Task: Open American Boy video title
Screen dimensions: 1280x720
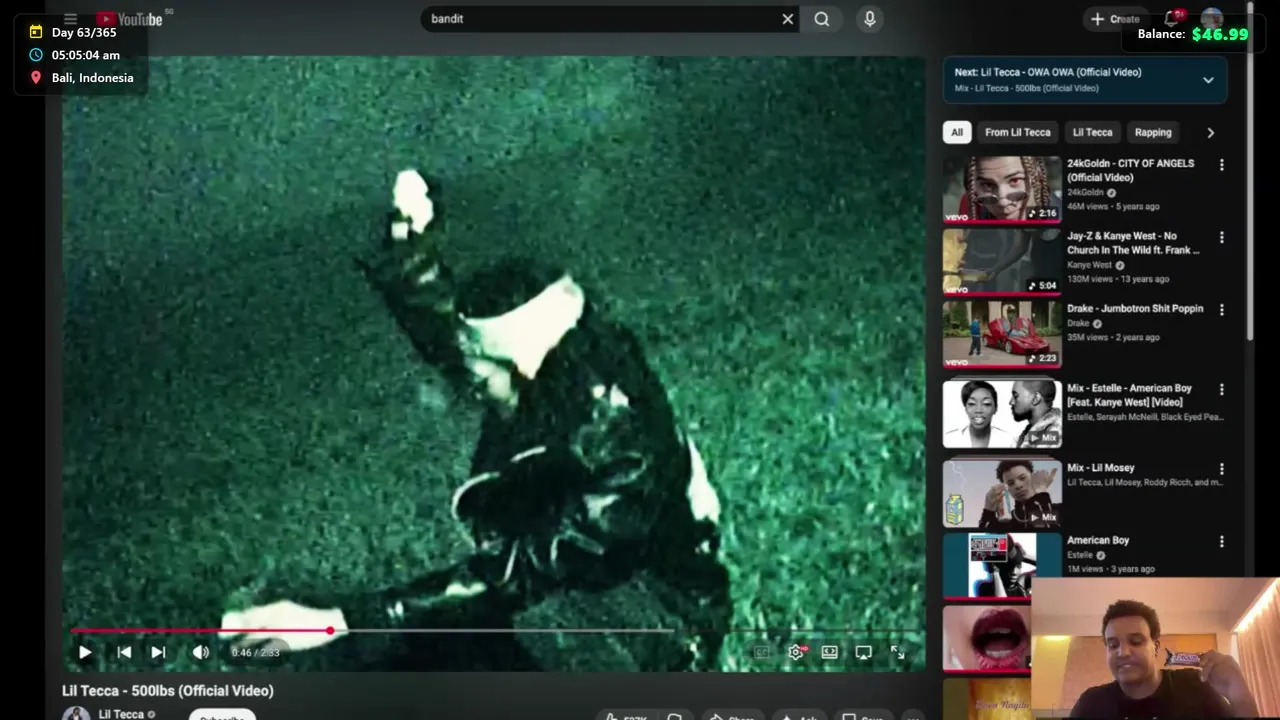Action: pyautogui.click(x=1098, y=540)
